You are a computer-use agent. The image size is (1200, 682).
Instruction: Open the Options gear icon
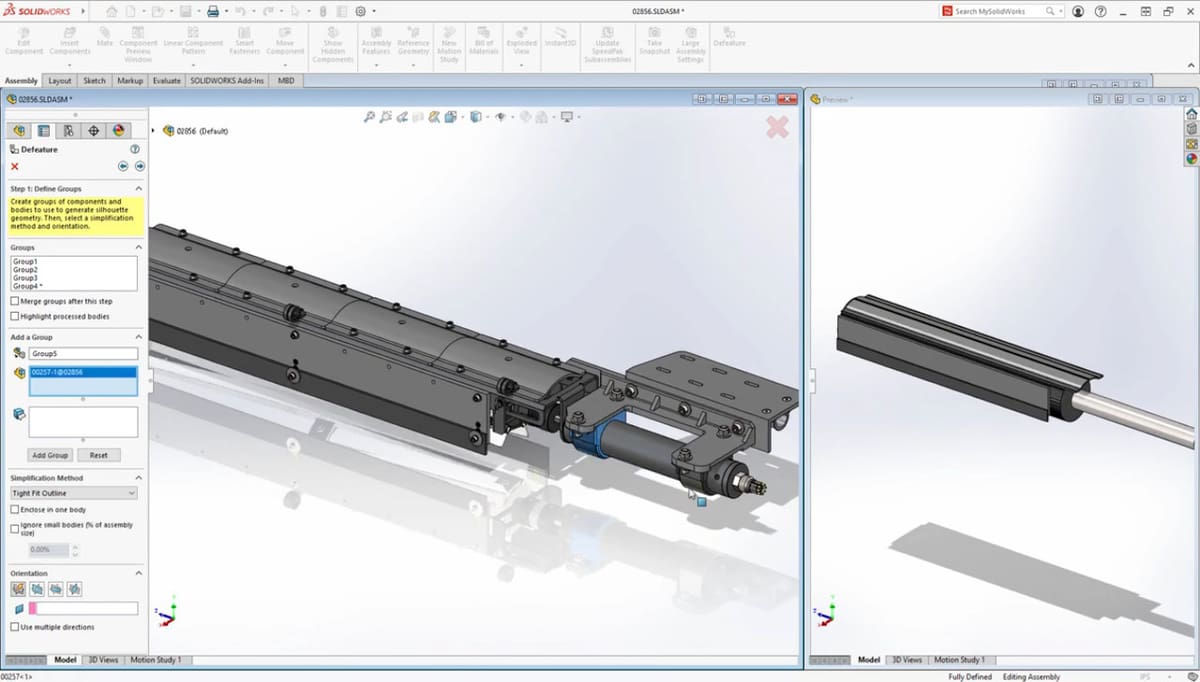point(360,11)
